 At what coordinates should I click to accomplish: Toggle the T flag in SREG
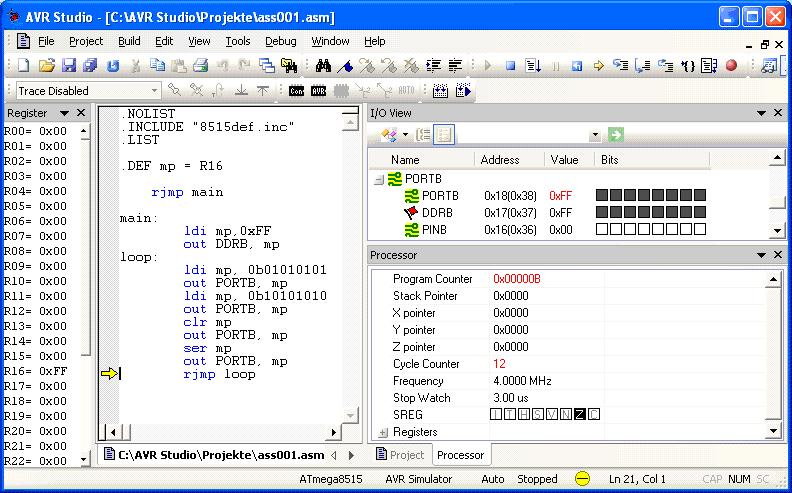(510, 415)
